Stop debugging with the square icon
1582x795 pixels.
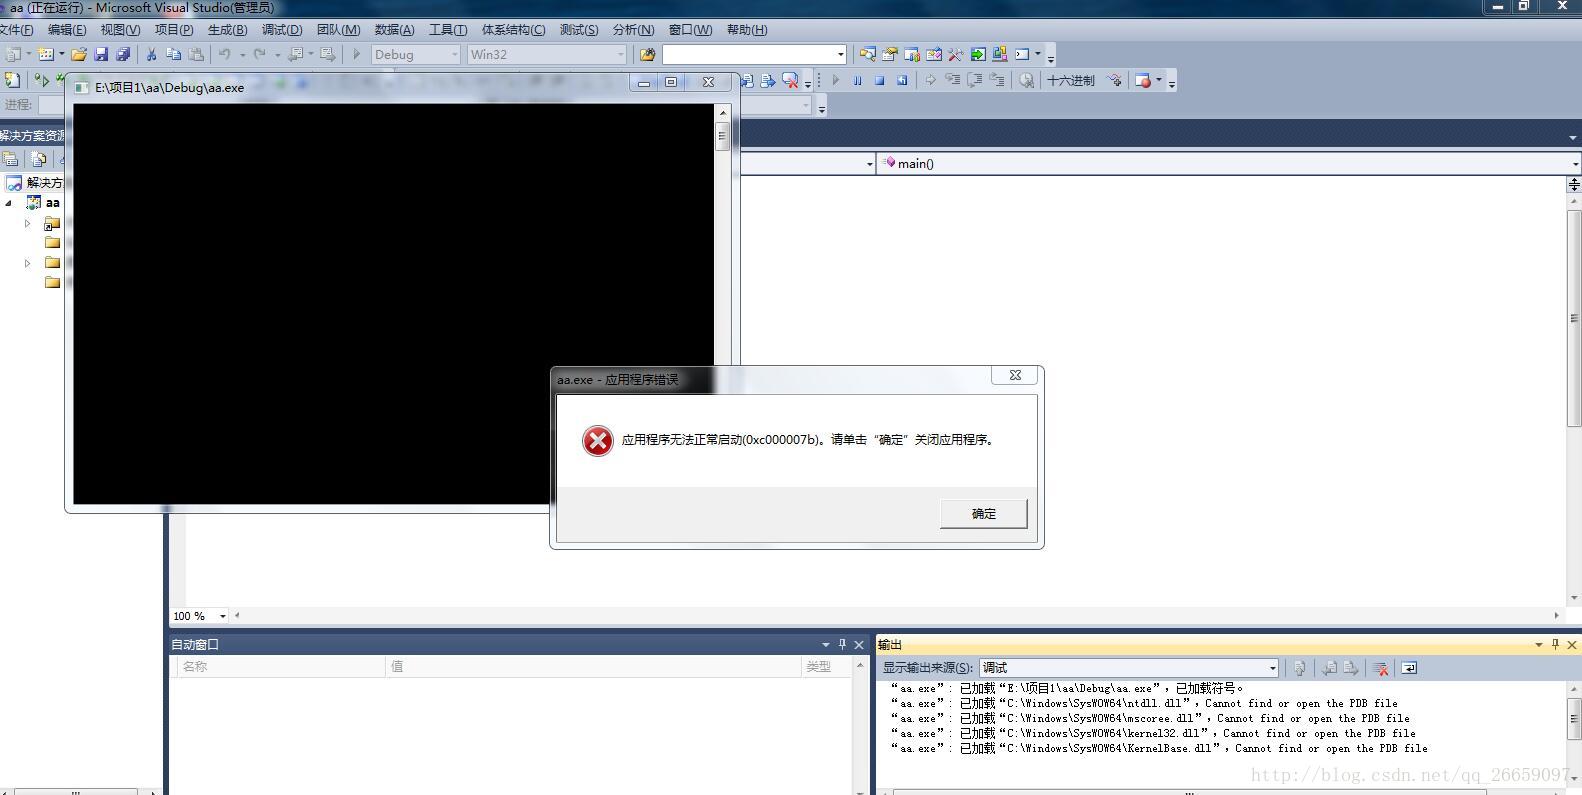click(x=879, y=80)
